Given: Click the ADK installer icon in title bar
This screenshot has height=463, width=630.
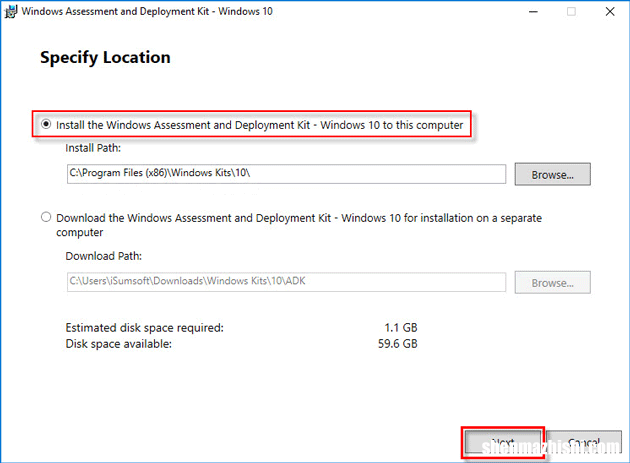Looking at the screenshot, I should 10,12.
